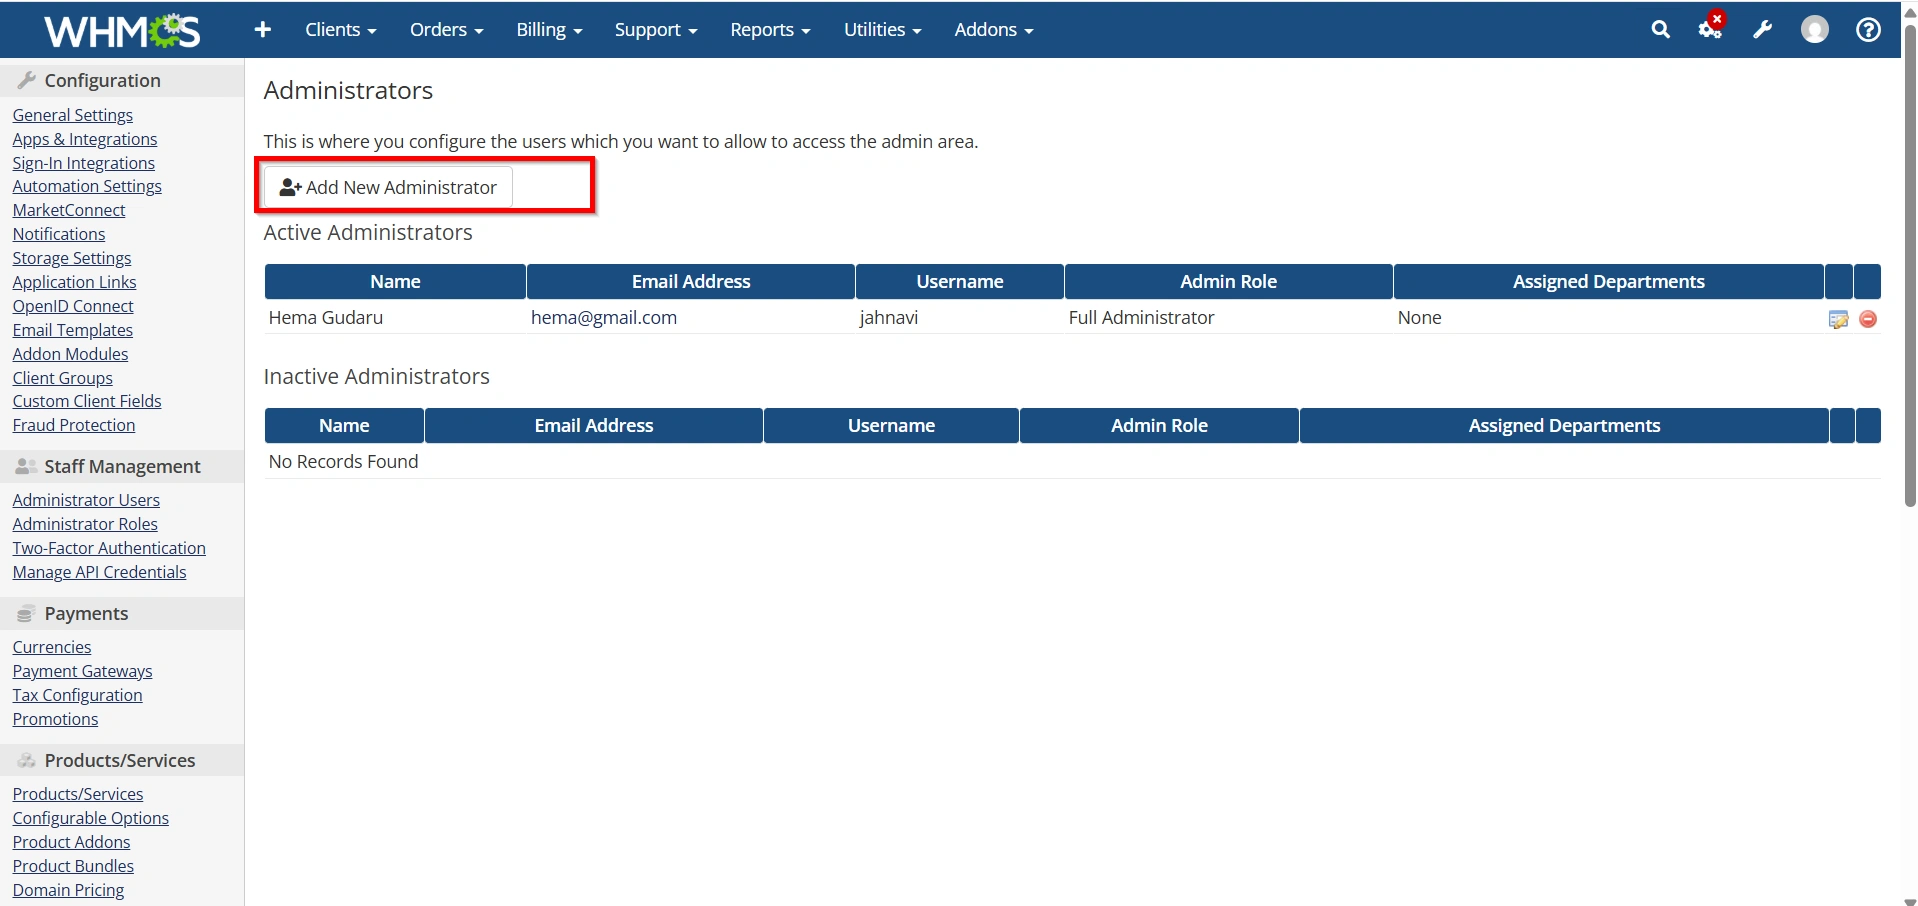Image resolution: width=1918 pixels, height=906 pixels.
Task: Expand the Billing menu
Action: (549, 30)
